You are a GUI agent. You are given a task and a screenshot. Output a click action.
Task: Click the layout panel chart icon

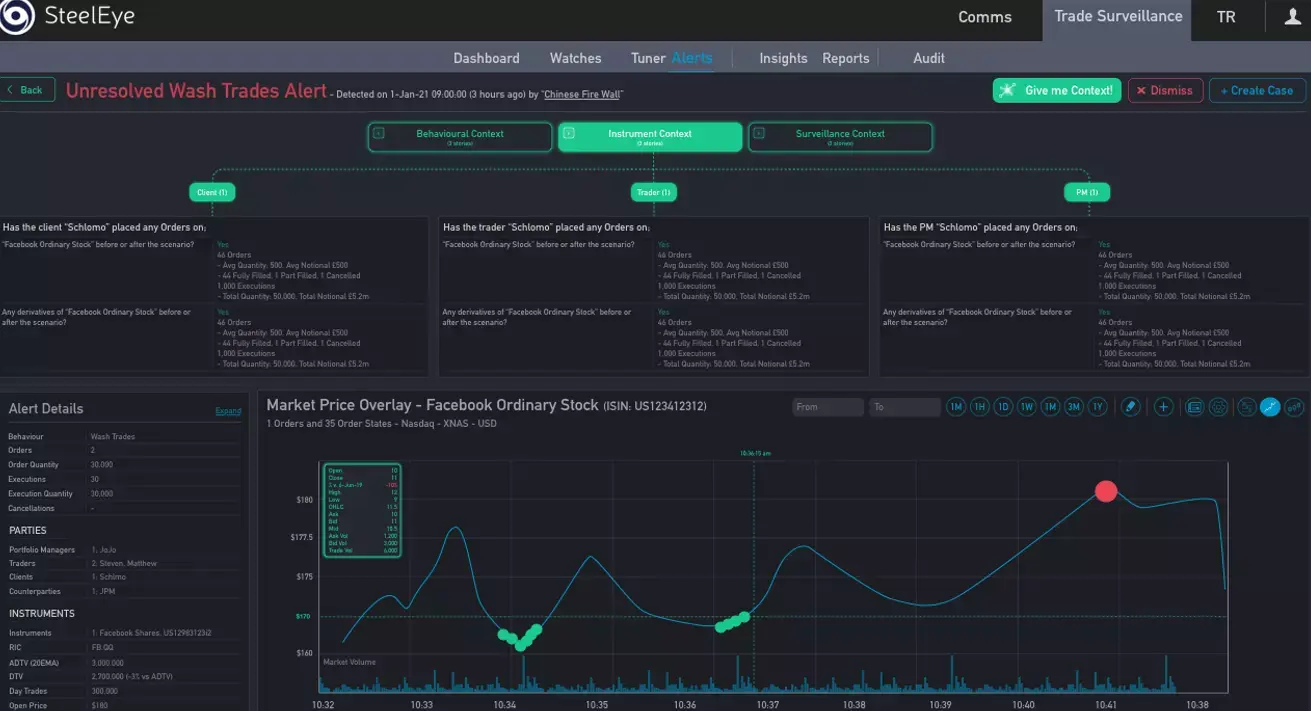coord(1247,407)
